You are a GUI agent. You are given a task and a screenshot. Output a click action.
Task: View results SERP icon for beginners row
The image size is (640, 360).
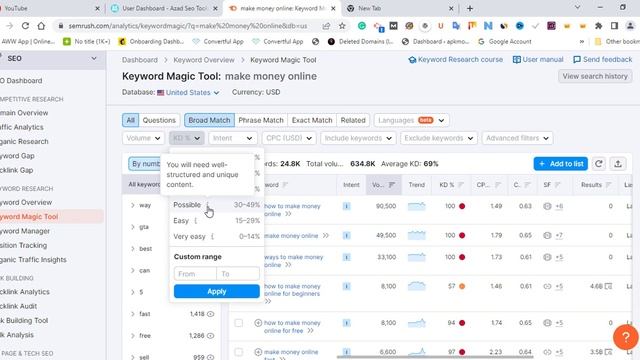point(608,286)
